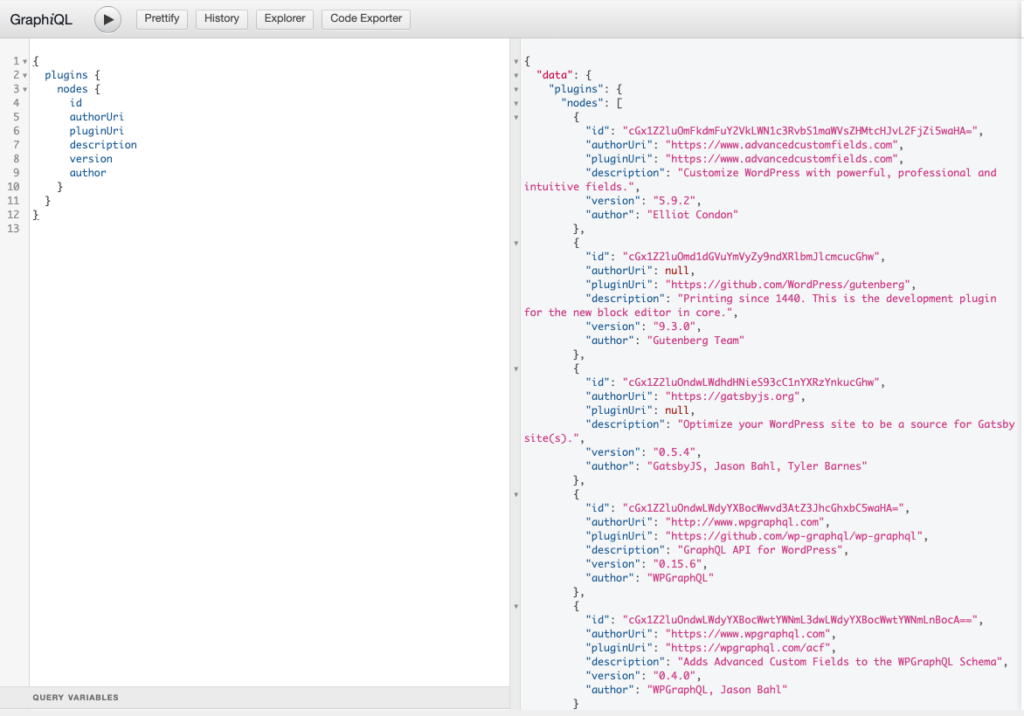Open the History panel
This screenshot has width=1024, height=716.
[221, 19]
